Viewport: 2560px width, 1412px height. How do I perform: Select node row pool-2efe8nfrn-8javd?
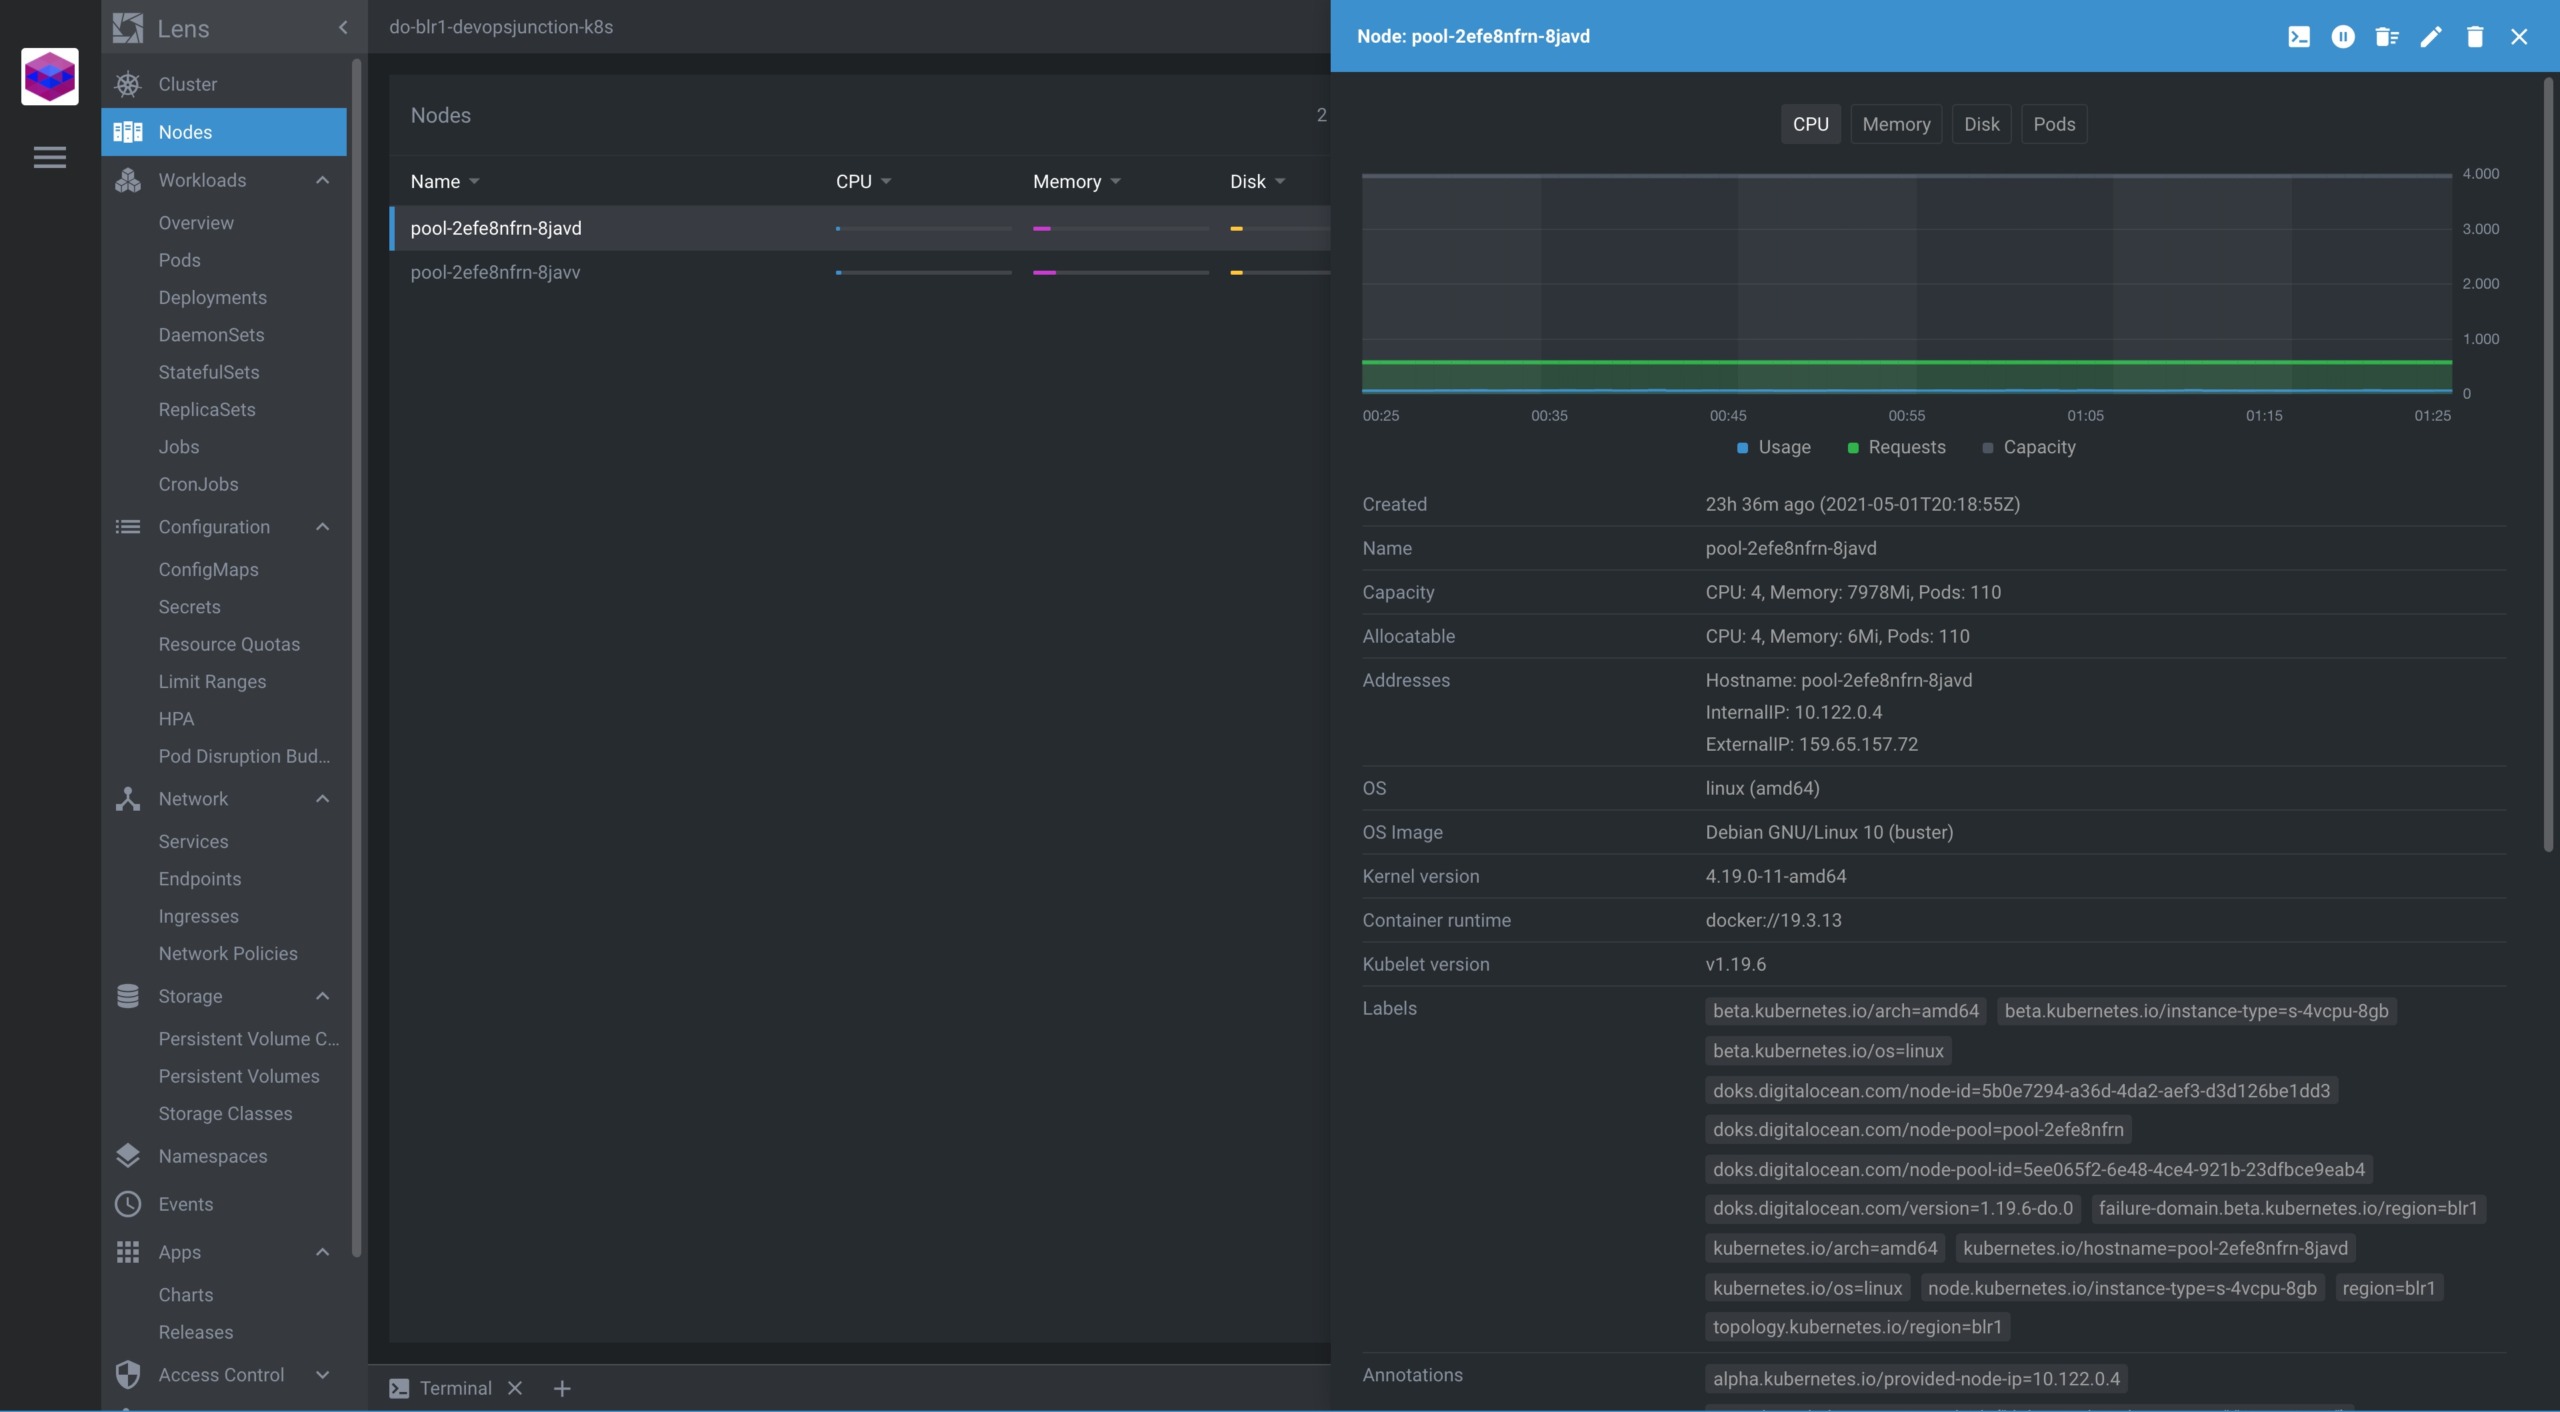click(860, 228)
